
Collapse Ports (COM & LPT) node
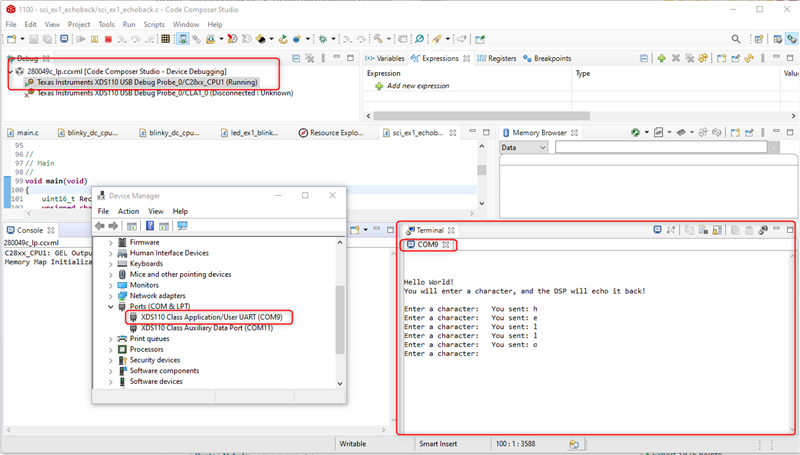coord(111,307)
